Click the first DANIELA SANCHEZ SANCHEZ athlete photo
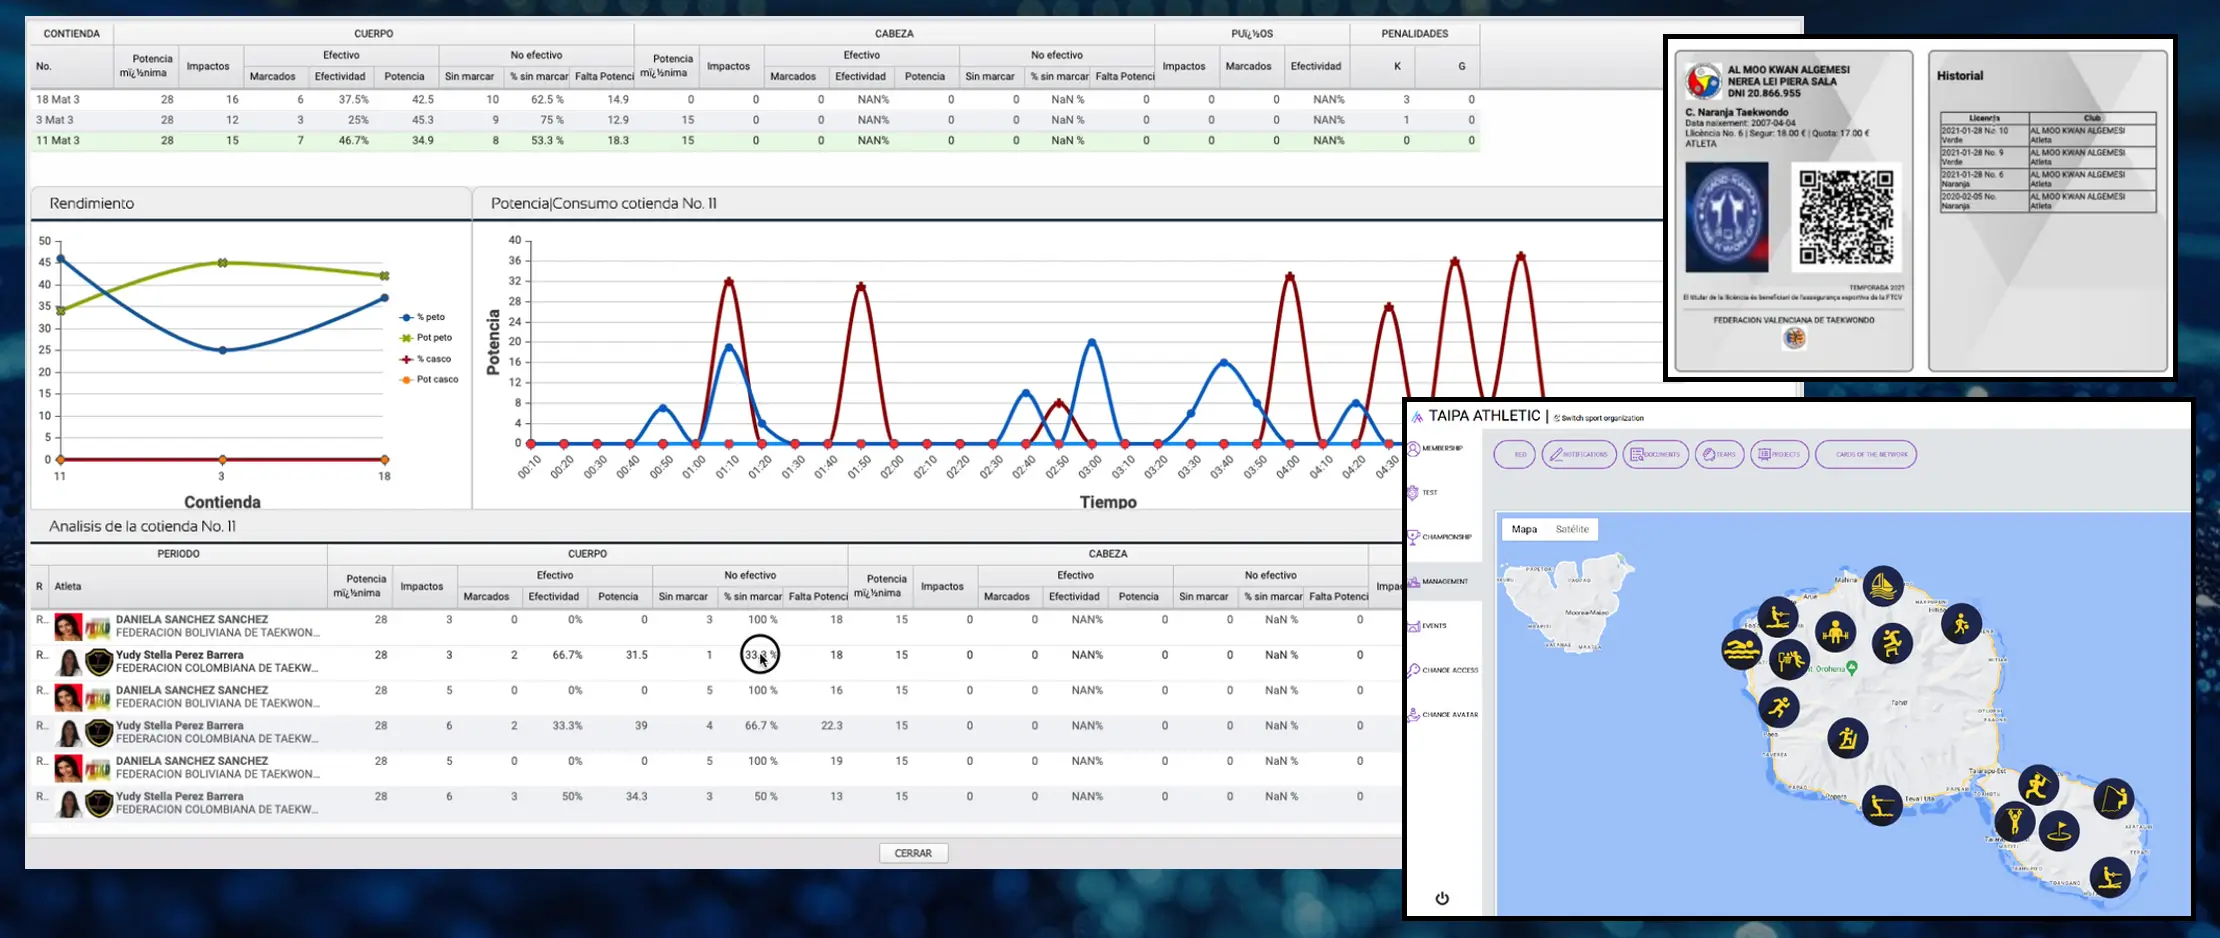This screenshot has width=2220, height=938. point(68,627)
